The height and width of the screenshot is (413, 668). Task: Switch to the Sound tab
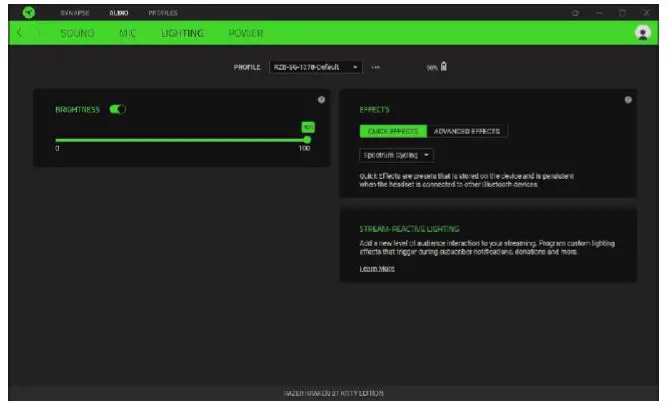[x=77, y=33]
